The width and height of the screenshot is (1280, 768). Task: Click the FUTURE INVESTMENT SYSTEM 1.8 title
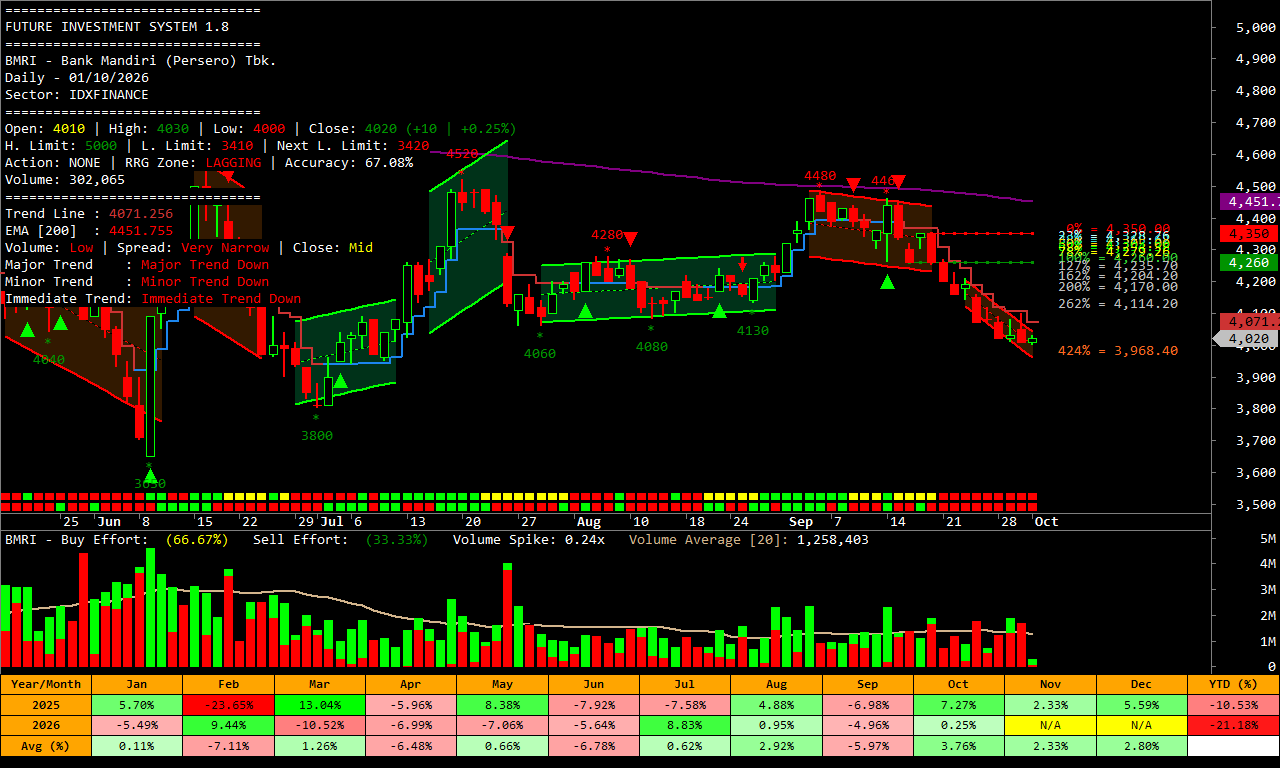tap(116, 27)
